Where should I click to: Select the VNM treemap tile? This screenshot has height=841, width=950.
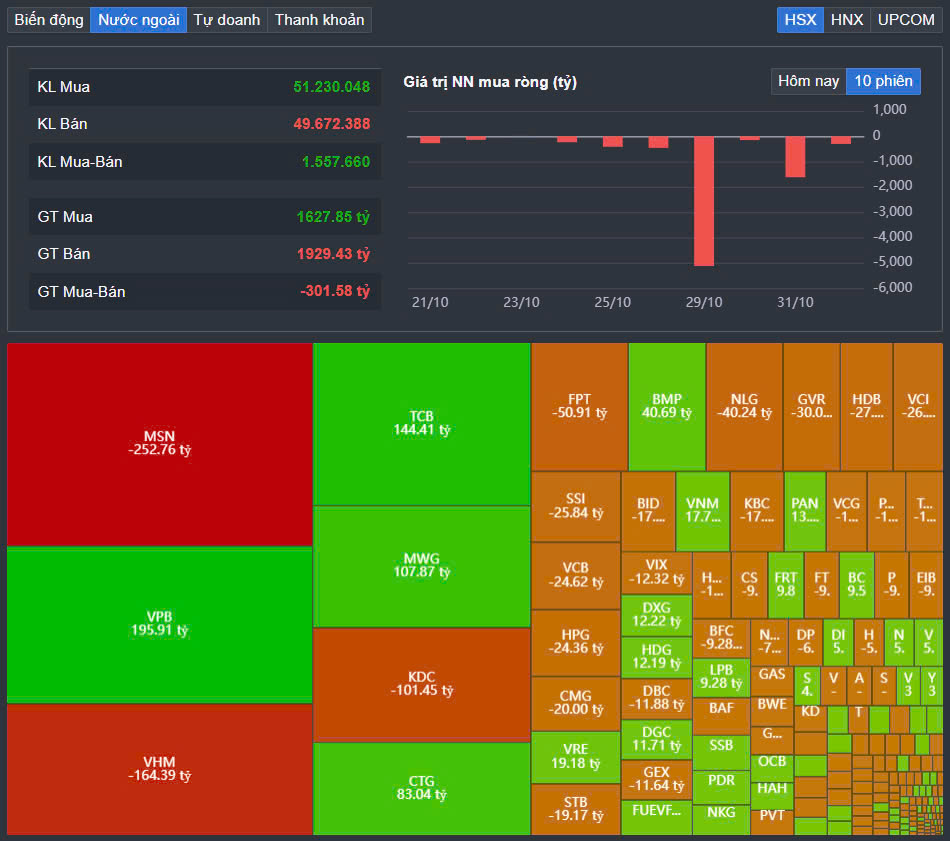tap(702, 511)
